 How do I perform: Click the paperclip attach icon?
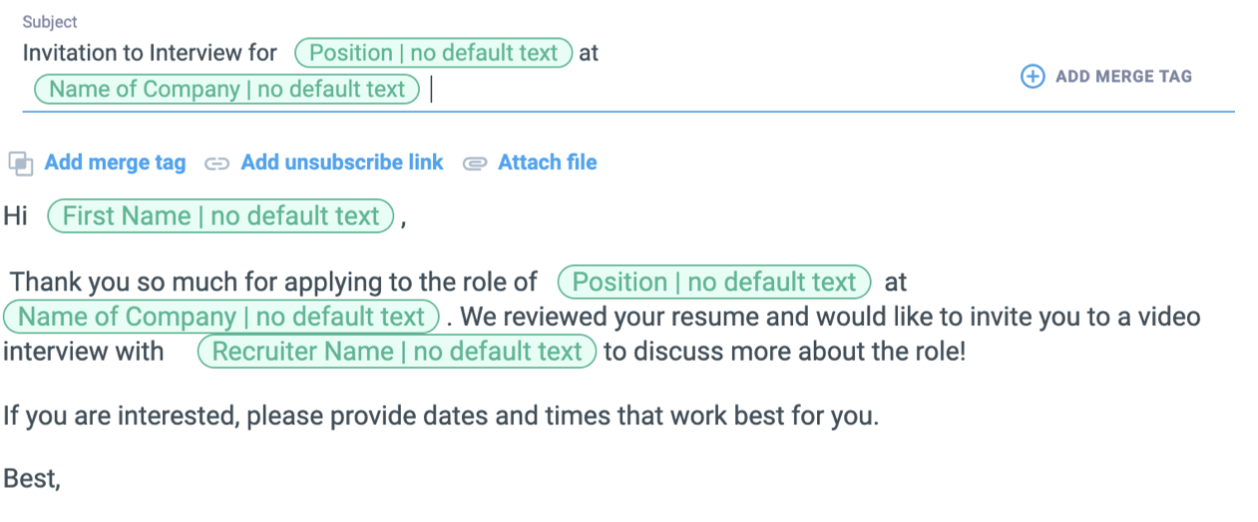(474, 163)
